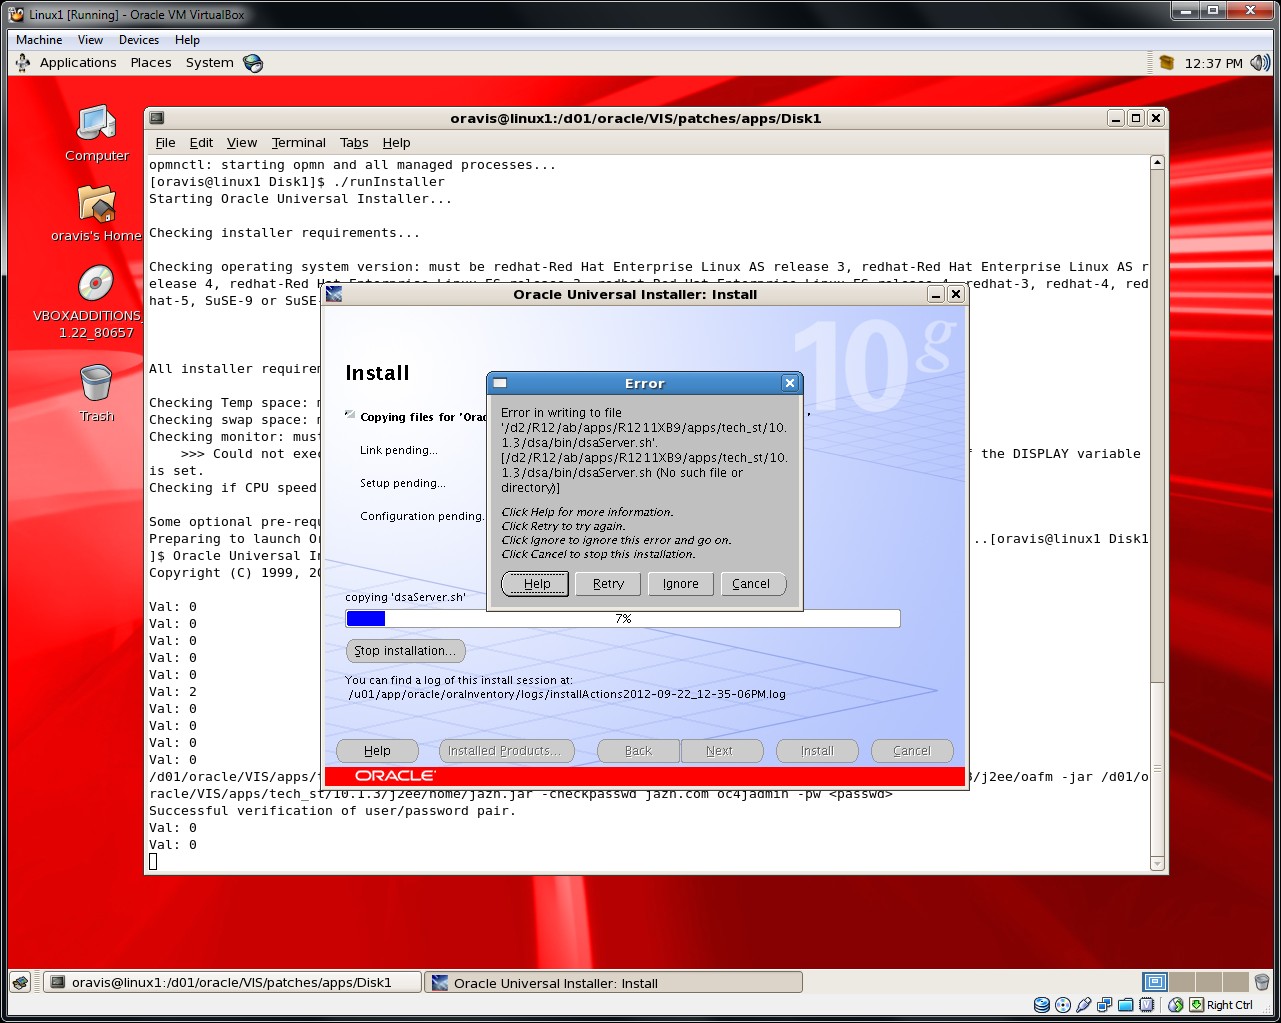Viewport: 1281px width, 1023px height.
Task: Click the "copying 'dsaServer.sh'" status text
Action: click(x=405, y=597)
